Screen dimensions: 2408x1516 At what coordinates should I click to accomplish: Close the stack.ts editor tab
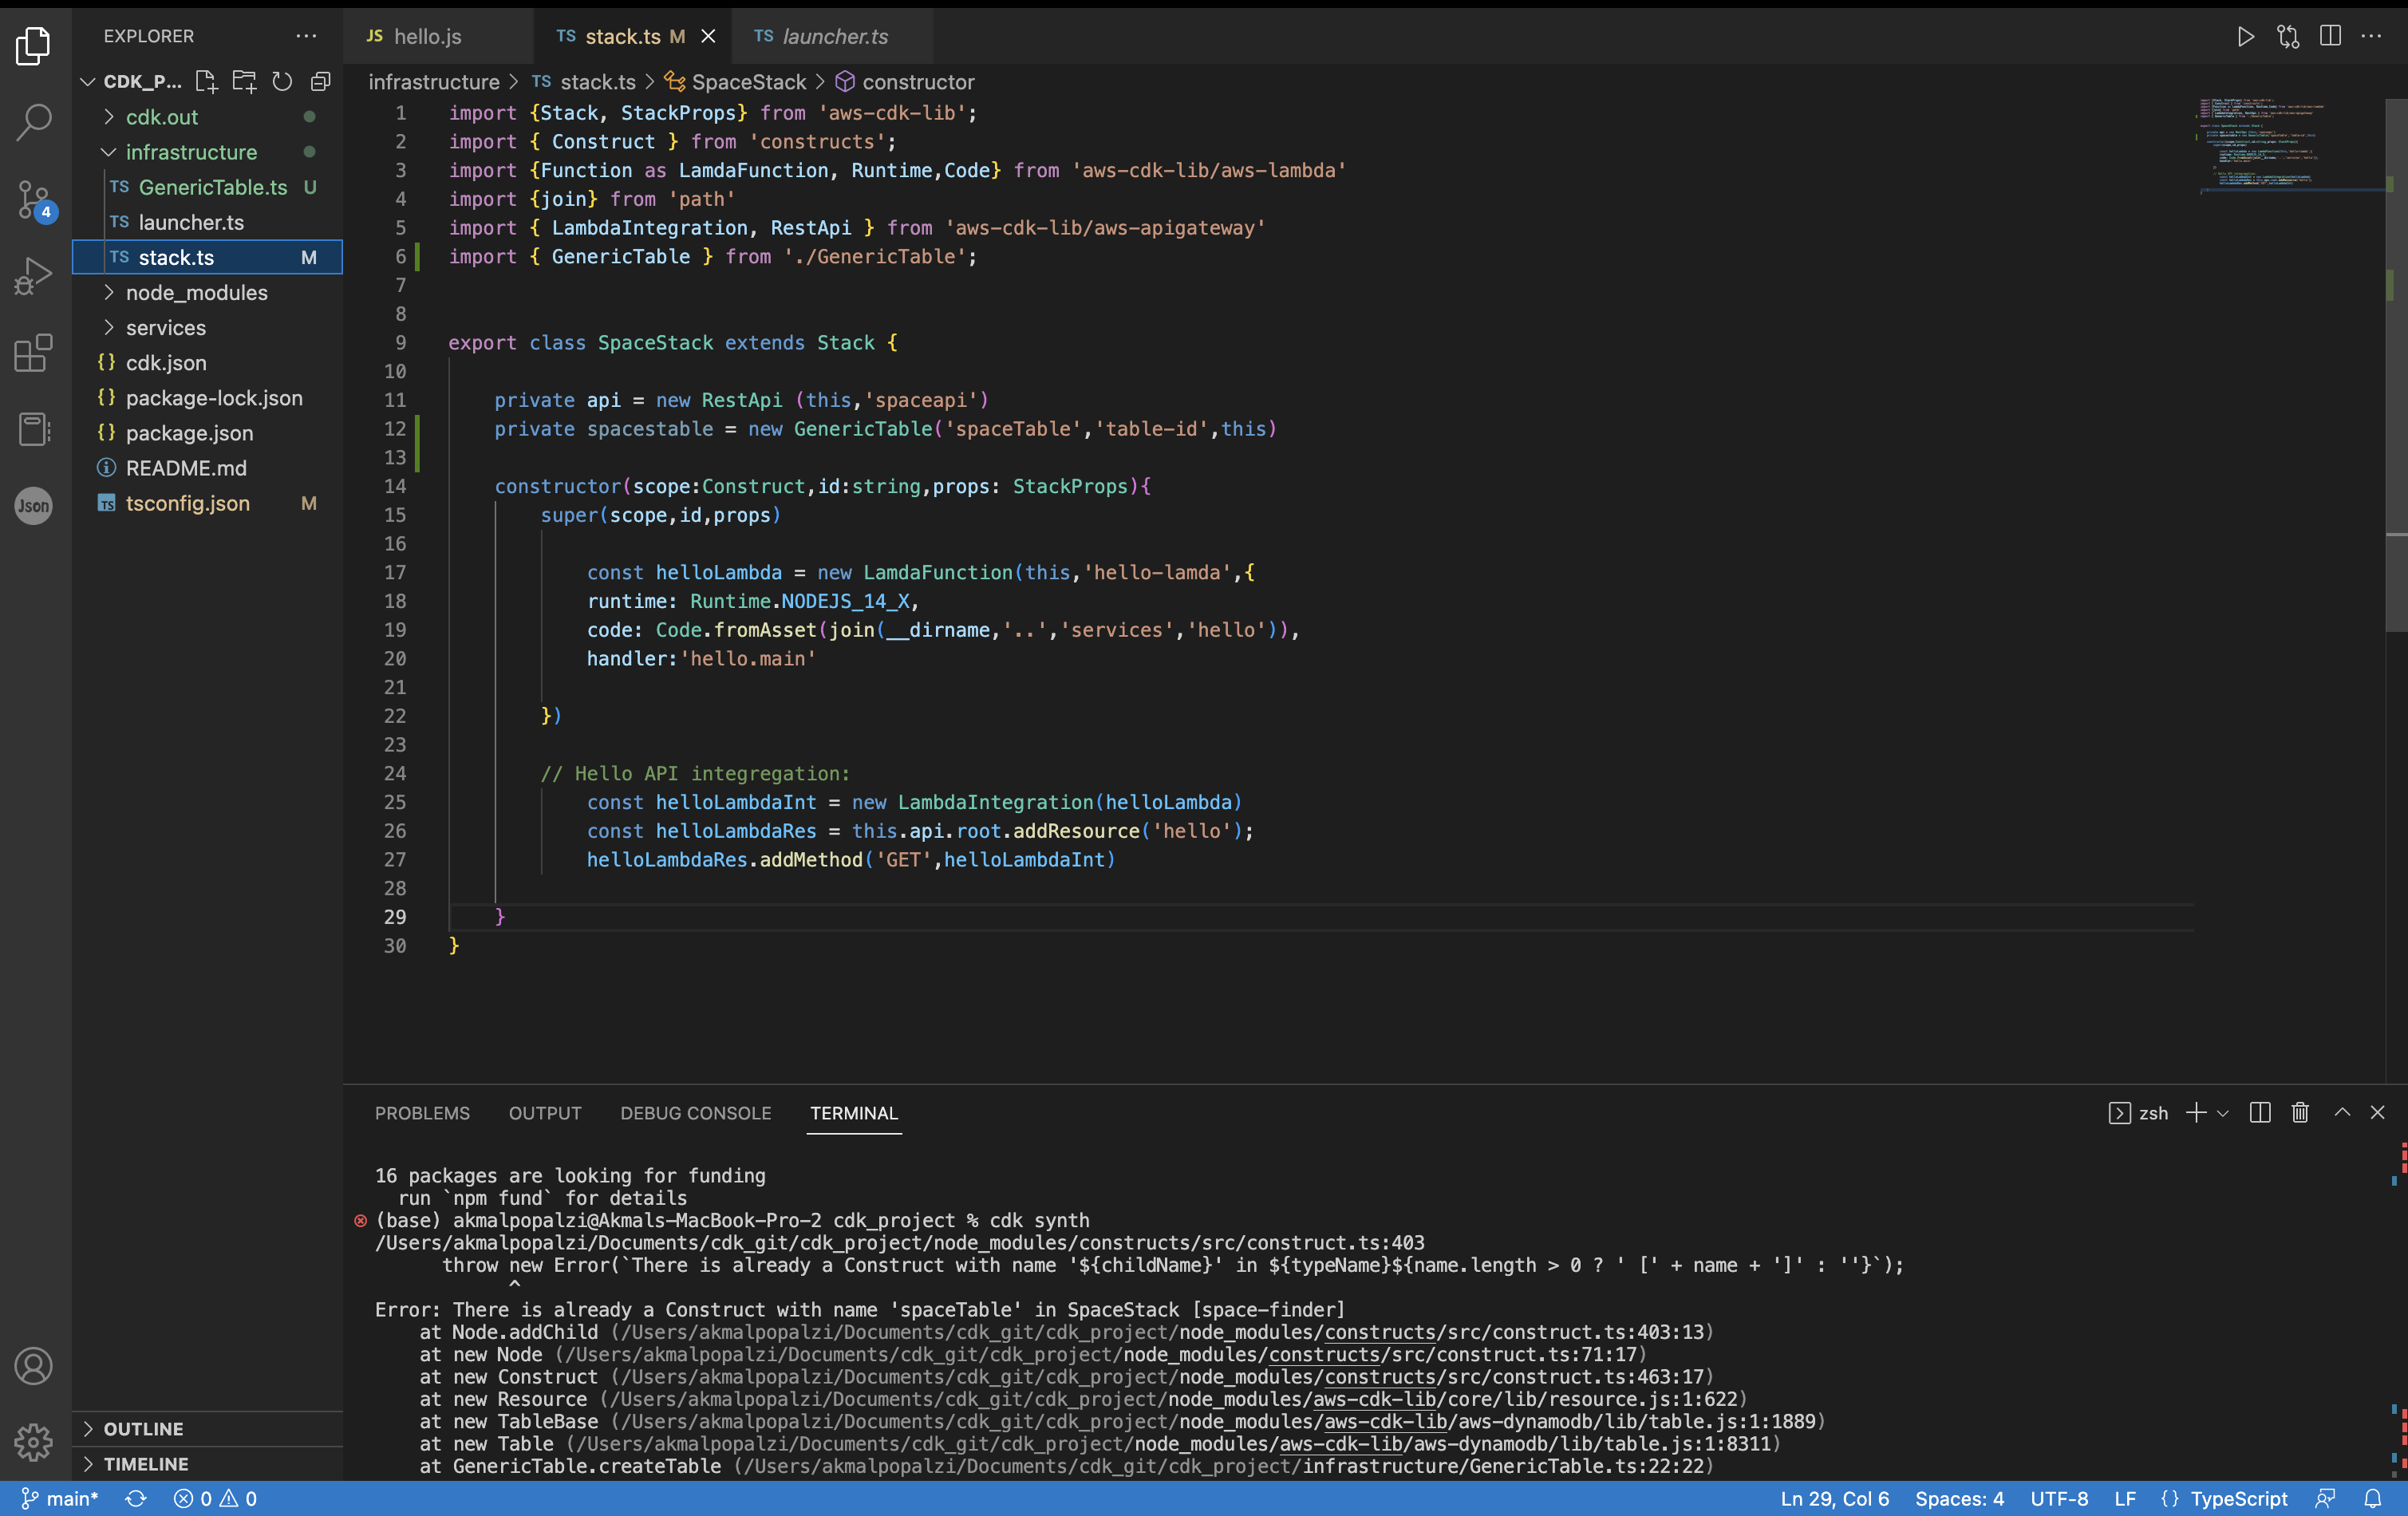tap(708, 37)
